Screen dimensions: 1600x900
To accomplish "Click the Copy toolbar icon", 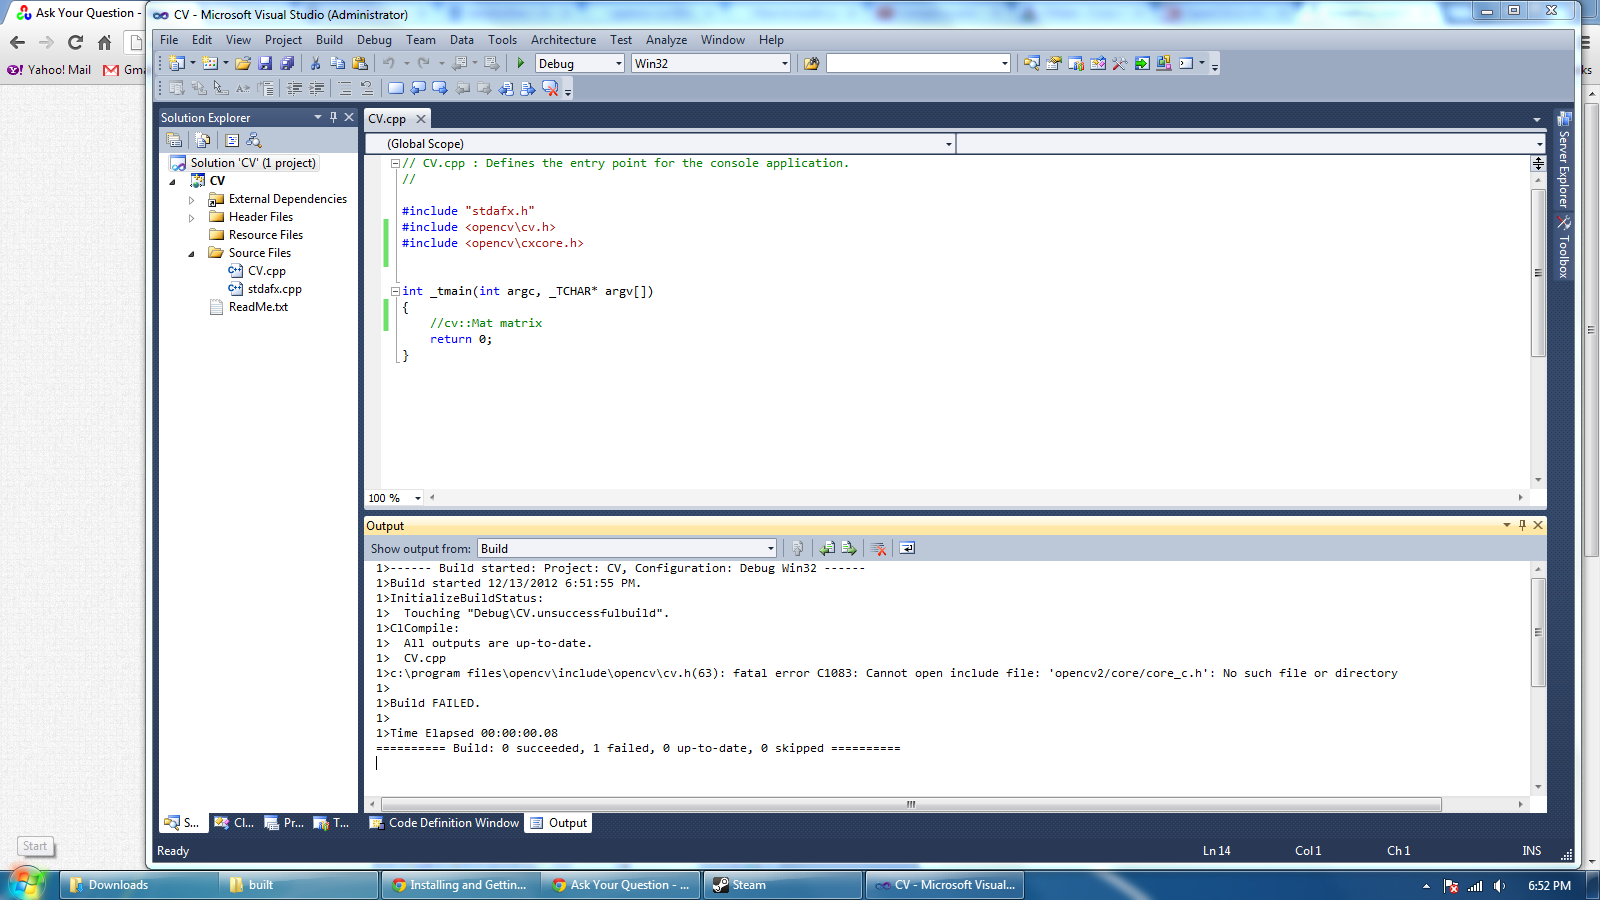I will 337,63.
